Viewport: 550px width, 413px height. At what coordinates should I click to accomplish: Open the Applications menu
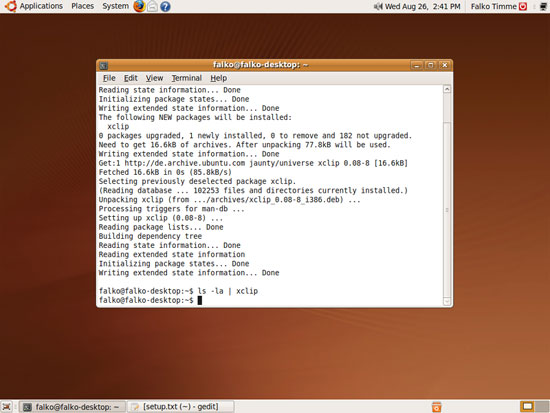(x=41, y=6)
